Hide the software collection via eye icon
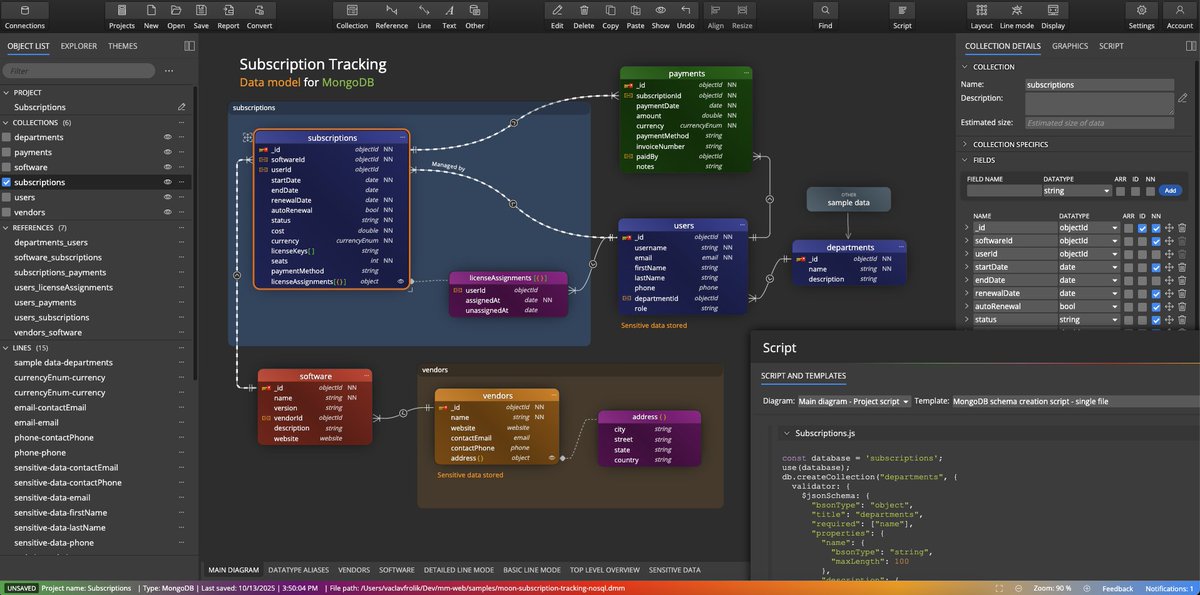 (x=167, y=167)
